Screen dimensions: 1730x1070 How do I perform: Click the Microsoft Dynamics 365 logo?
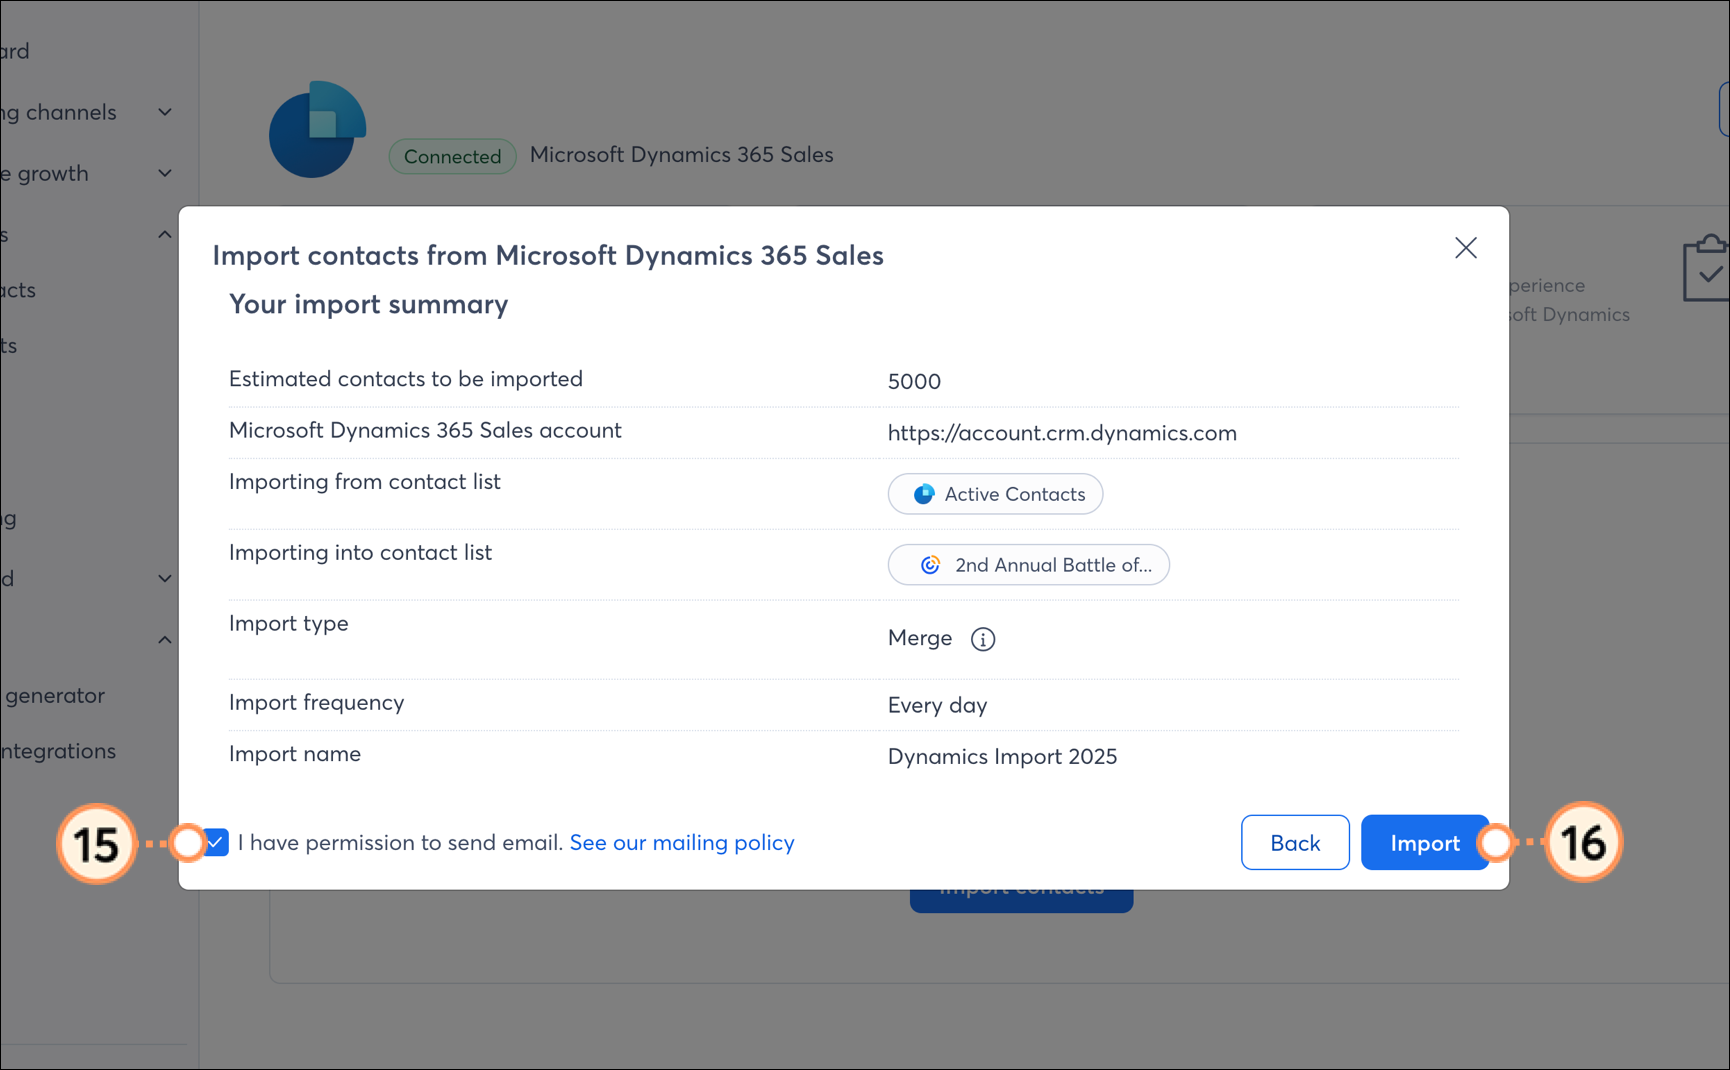(317, 130)
